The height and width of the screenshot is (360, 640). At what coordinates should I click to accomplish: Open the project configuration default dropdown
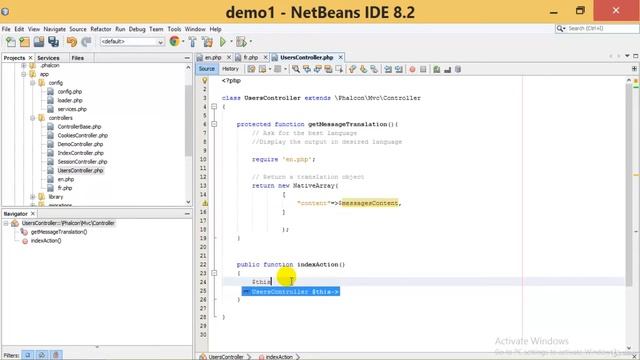132,42
